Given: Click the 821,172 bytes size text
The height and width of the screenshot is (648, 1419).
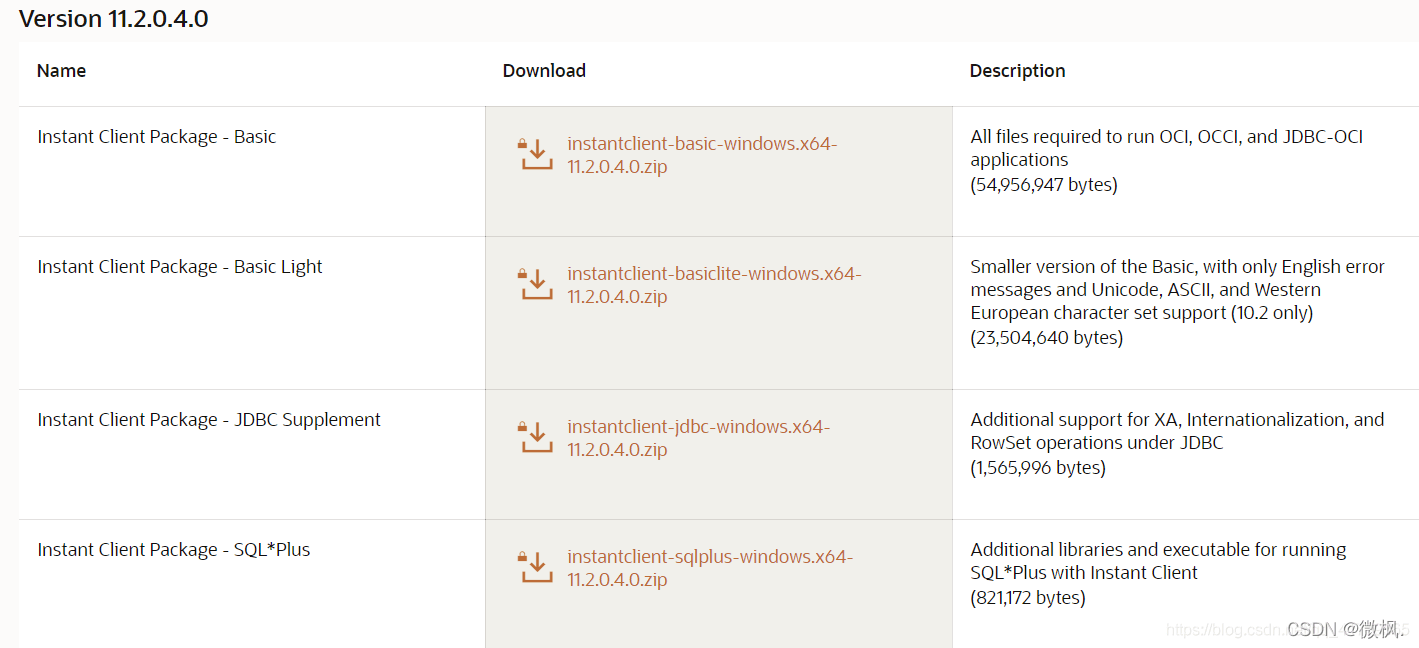Looking at the screenshot, I should (1027, 598).
